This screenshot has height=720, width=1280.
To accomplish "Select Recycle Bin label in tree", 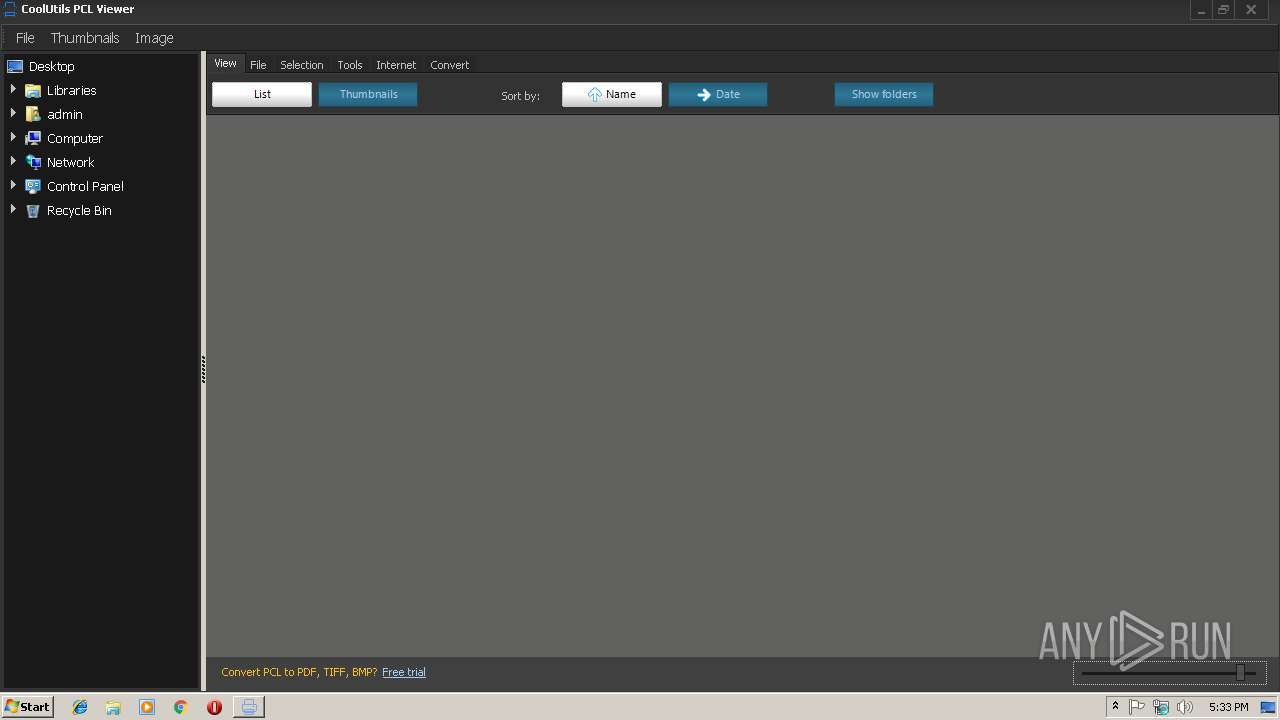I will [x=79, y=210].
